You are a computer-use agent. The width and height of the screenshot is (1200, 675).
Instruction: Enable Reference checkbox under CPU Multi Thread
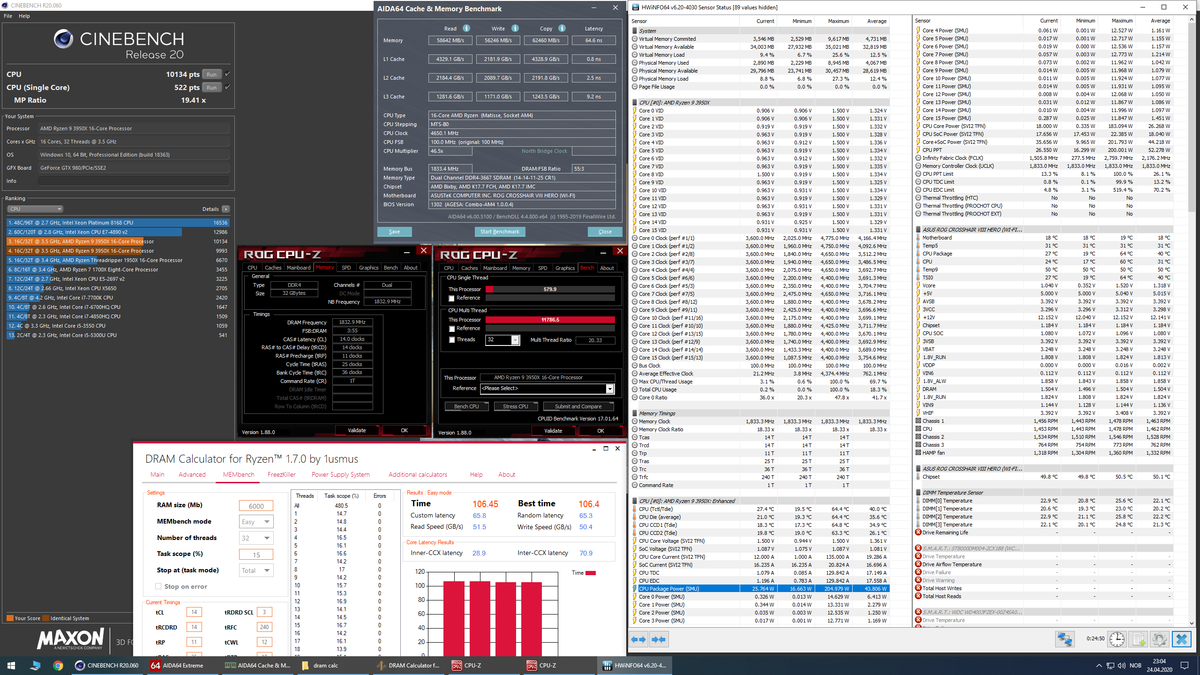coord(452,328)
